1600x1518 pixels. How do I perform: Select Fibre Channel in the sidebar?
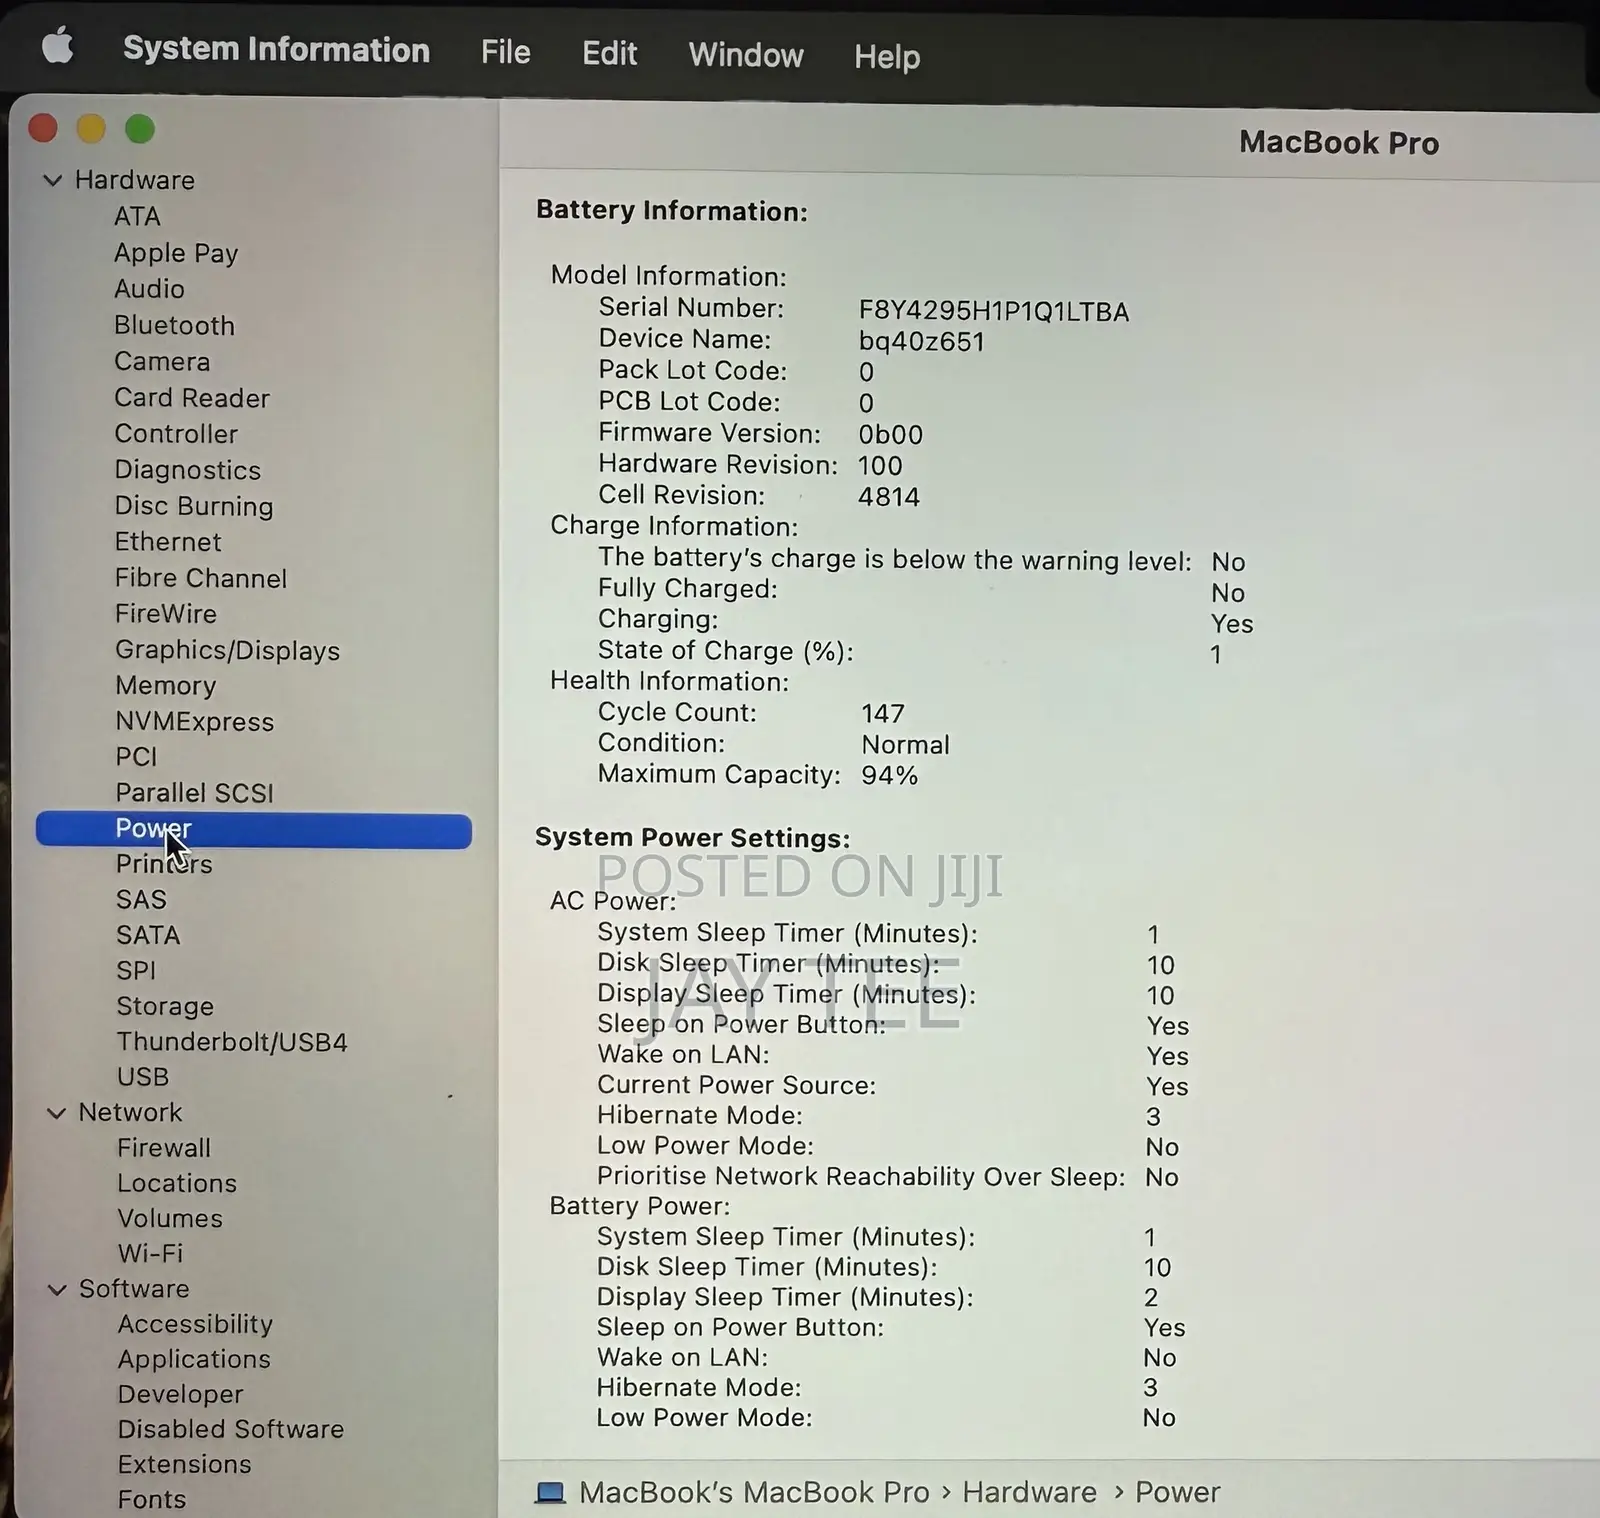(x=201, y=578)
